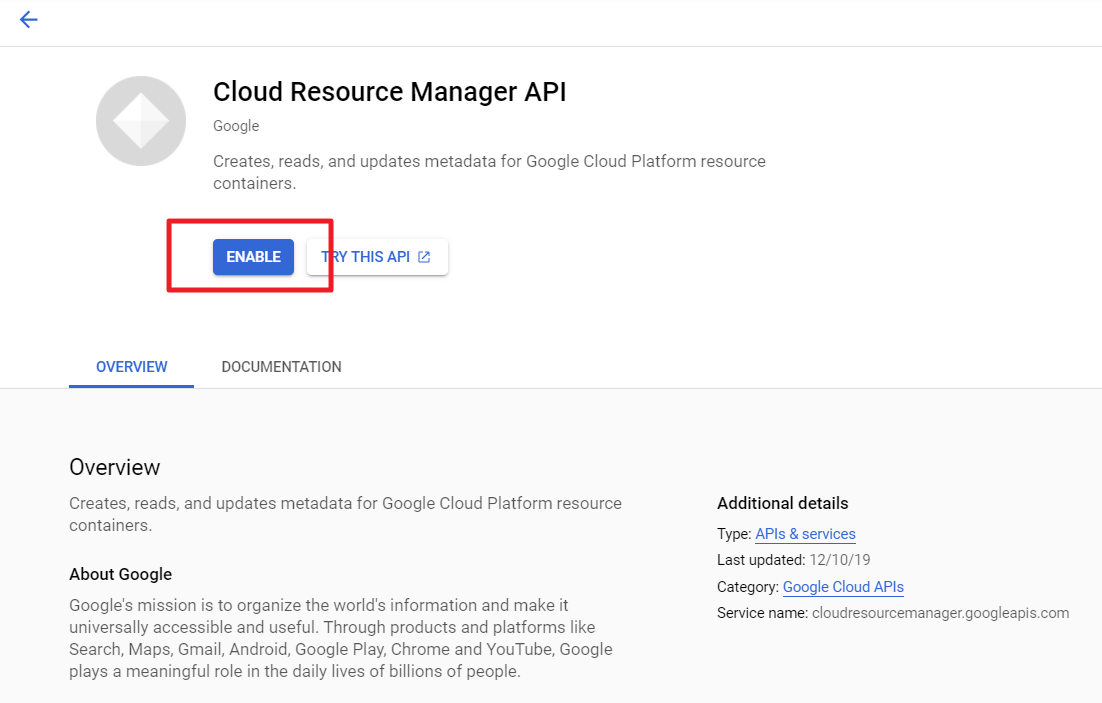Enable the Cloud Resource Manager API
Image resolution: width=1102 pixels, height=703 pixels.
pos(253,257)
